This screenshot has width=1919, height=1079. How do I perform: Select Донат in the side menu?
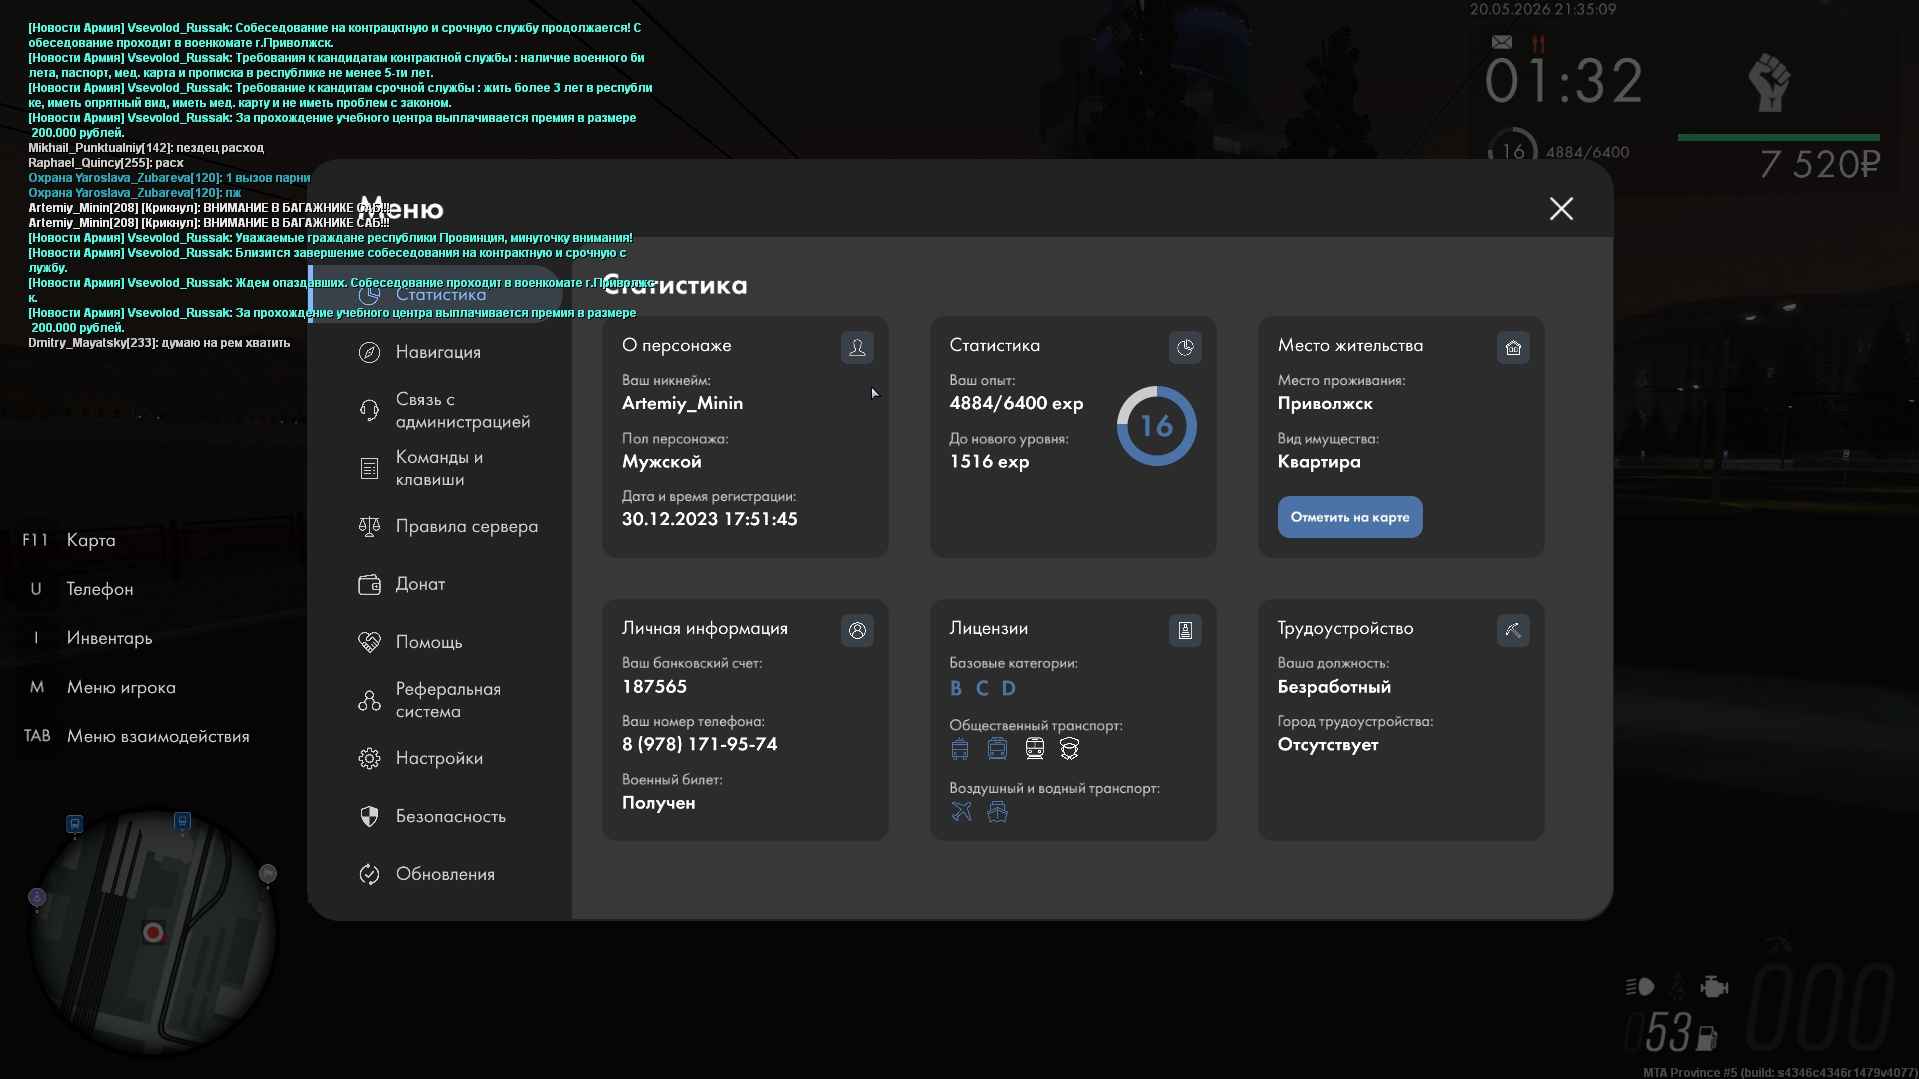click(x=420, y=584)
